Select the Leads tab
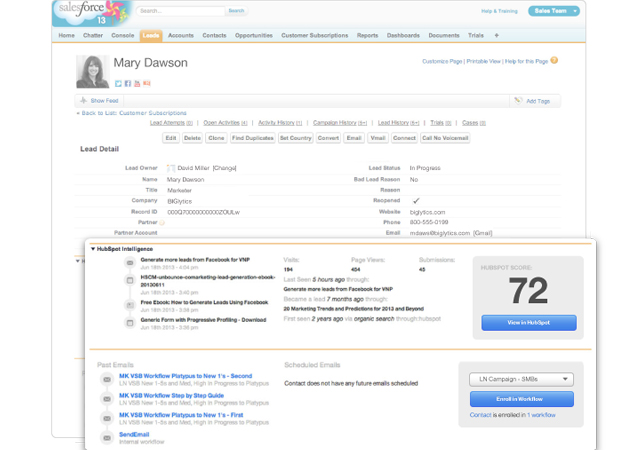This screenshot has width=640, height=450. pyautogui.click(x=151, y=36)
